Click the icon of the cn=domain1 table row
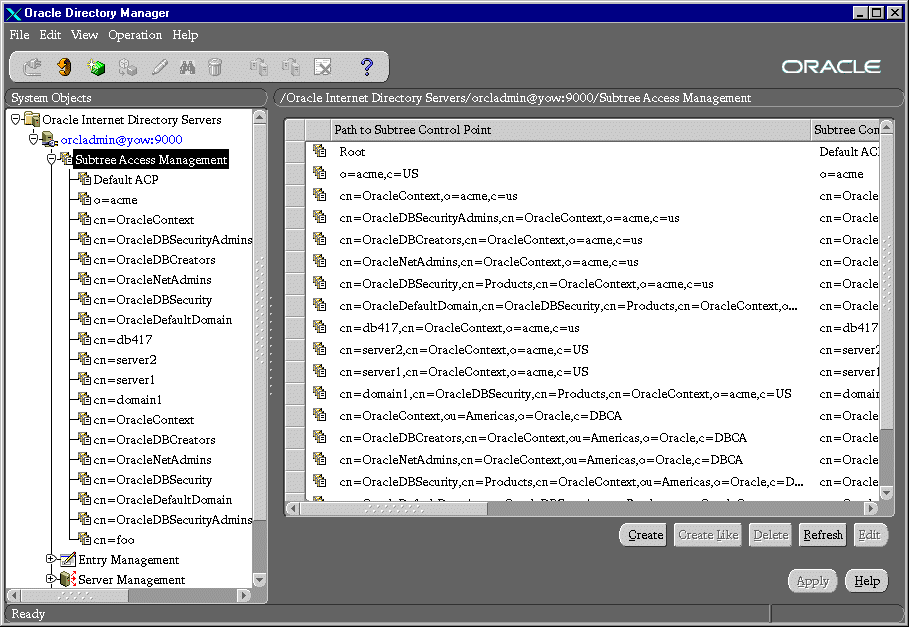 (319, 393)
